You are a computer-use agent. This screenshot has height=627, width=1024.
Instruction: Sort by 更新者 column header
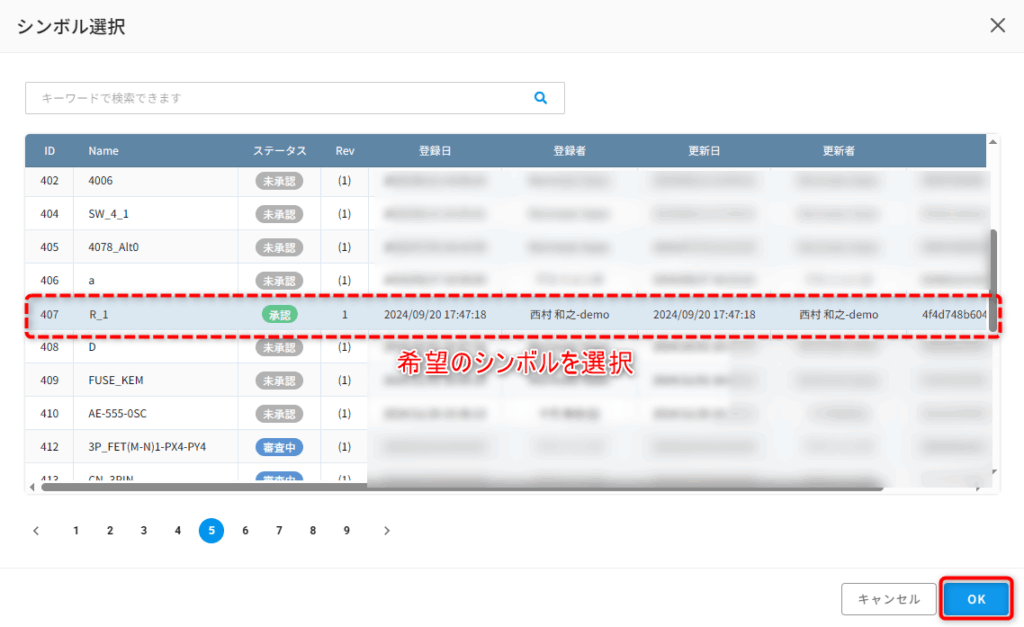(x=839, y=151)
